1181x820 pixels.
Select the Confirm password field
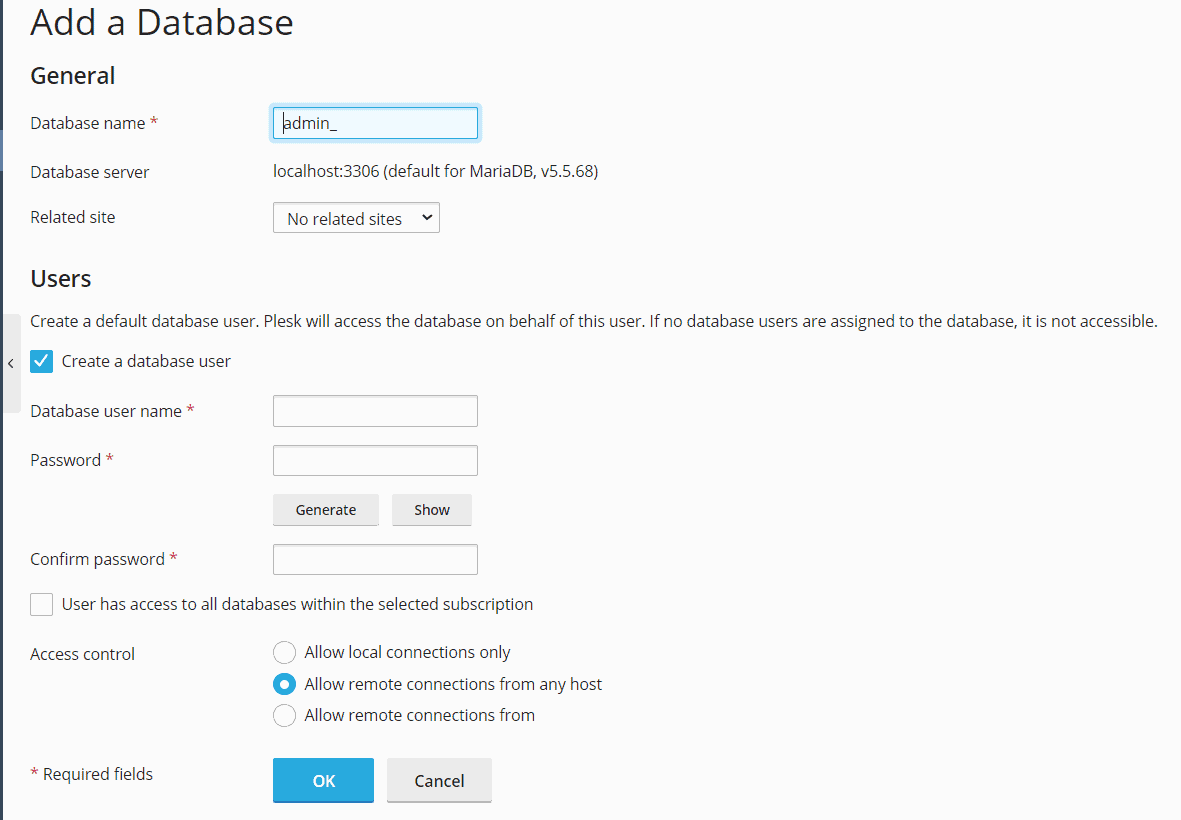[375, 559]
